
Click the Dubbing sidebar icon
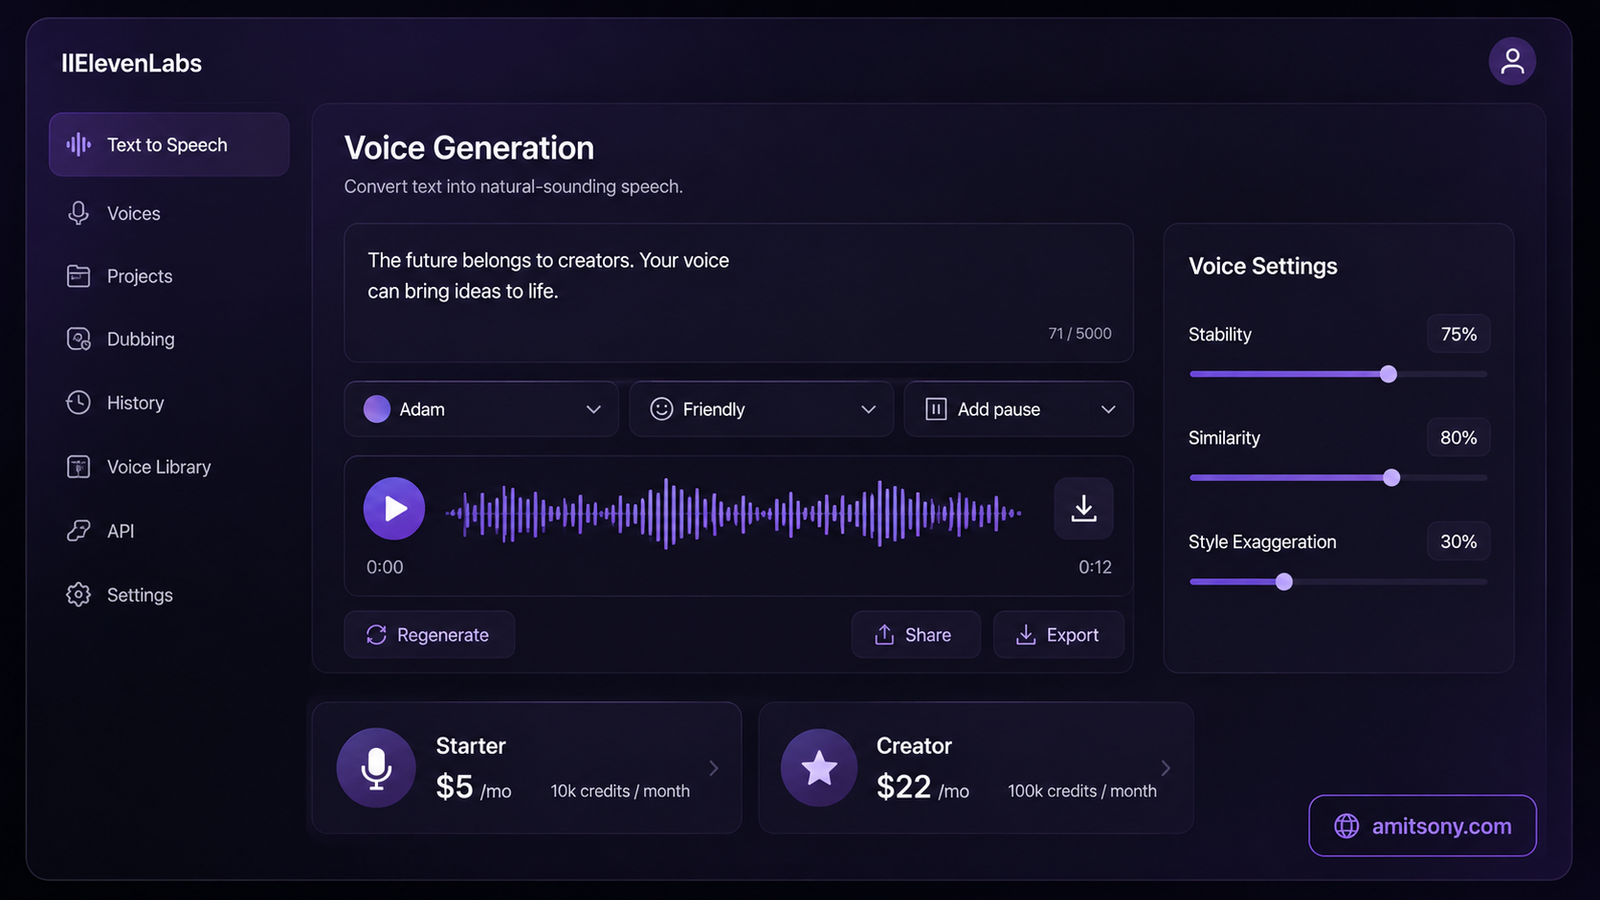78,339
